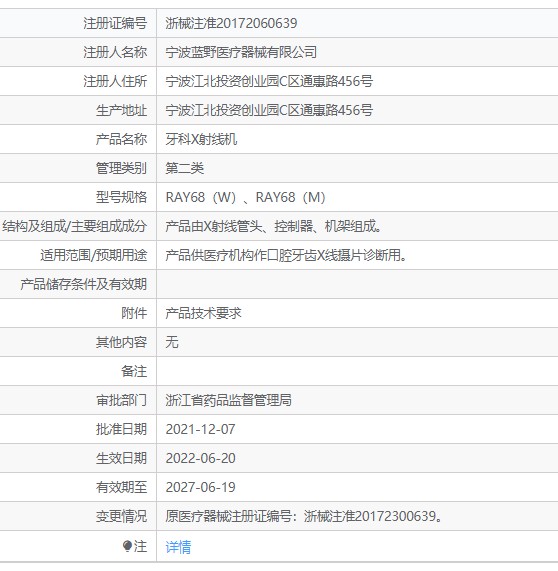Click effective date 2022-06-20
The image size is (558, 571).
pyautogui.click(x=200, y=458)
